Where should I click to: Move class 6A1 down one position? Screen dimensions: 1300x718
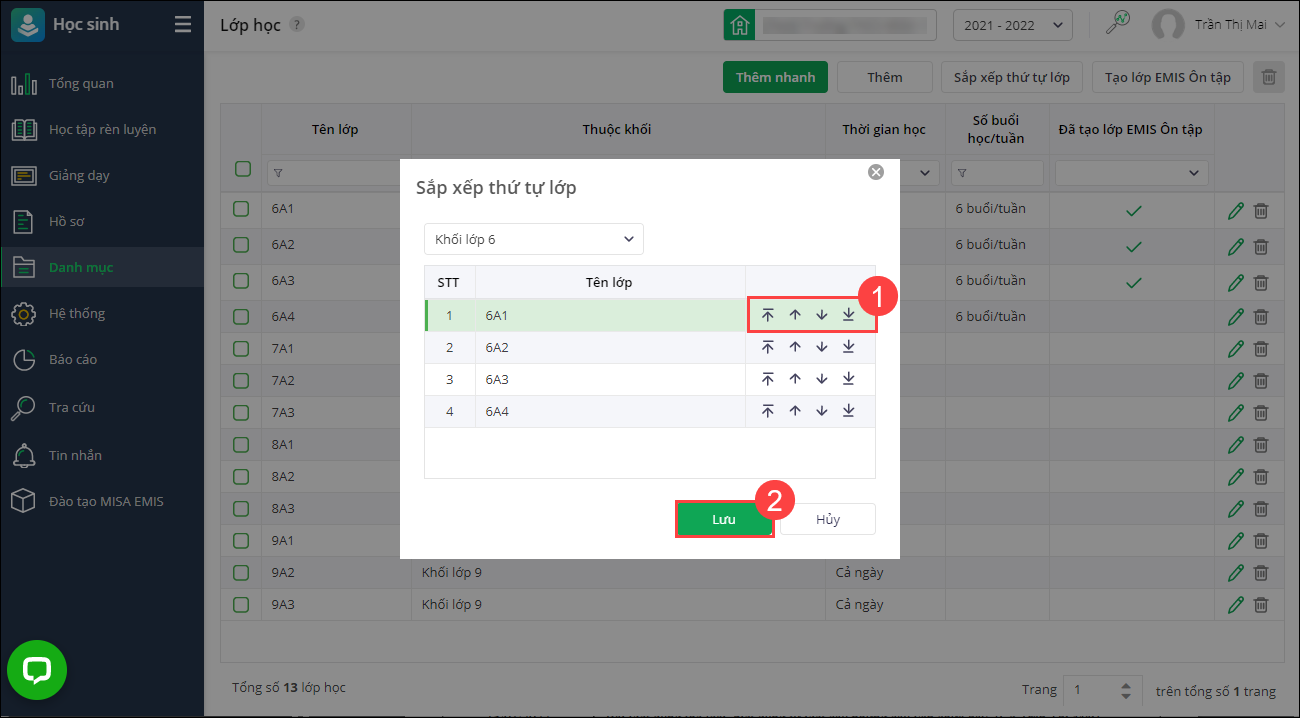(822, 315)
